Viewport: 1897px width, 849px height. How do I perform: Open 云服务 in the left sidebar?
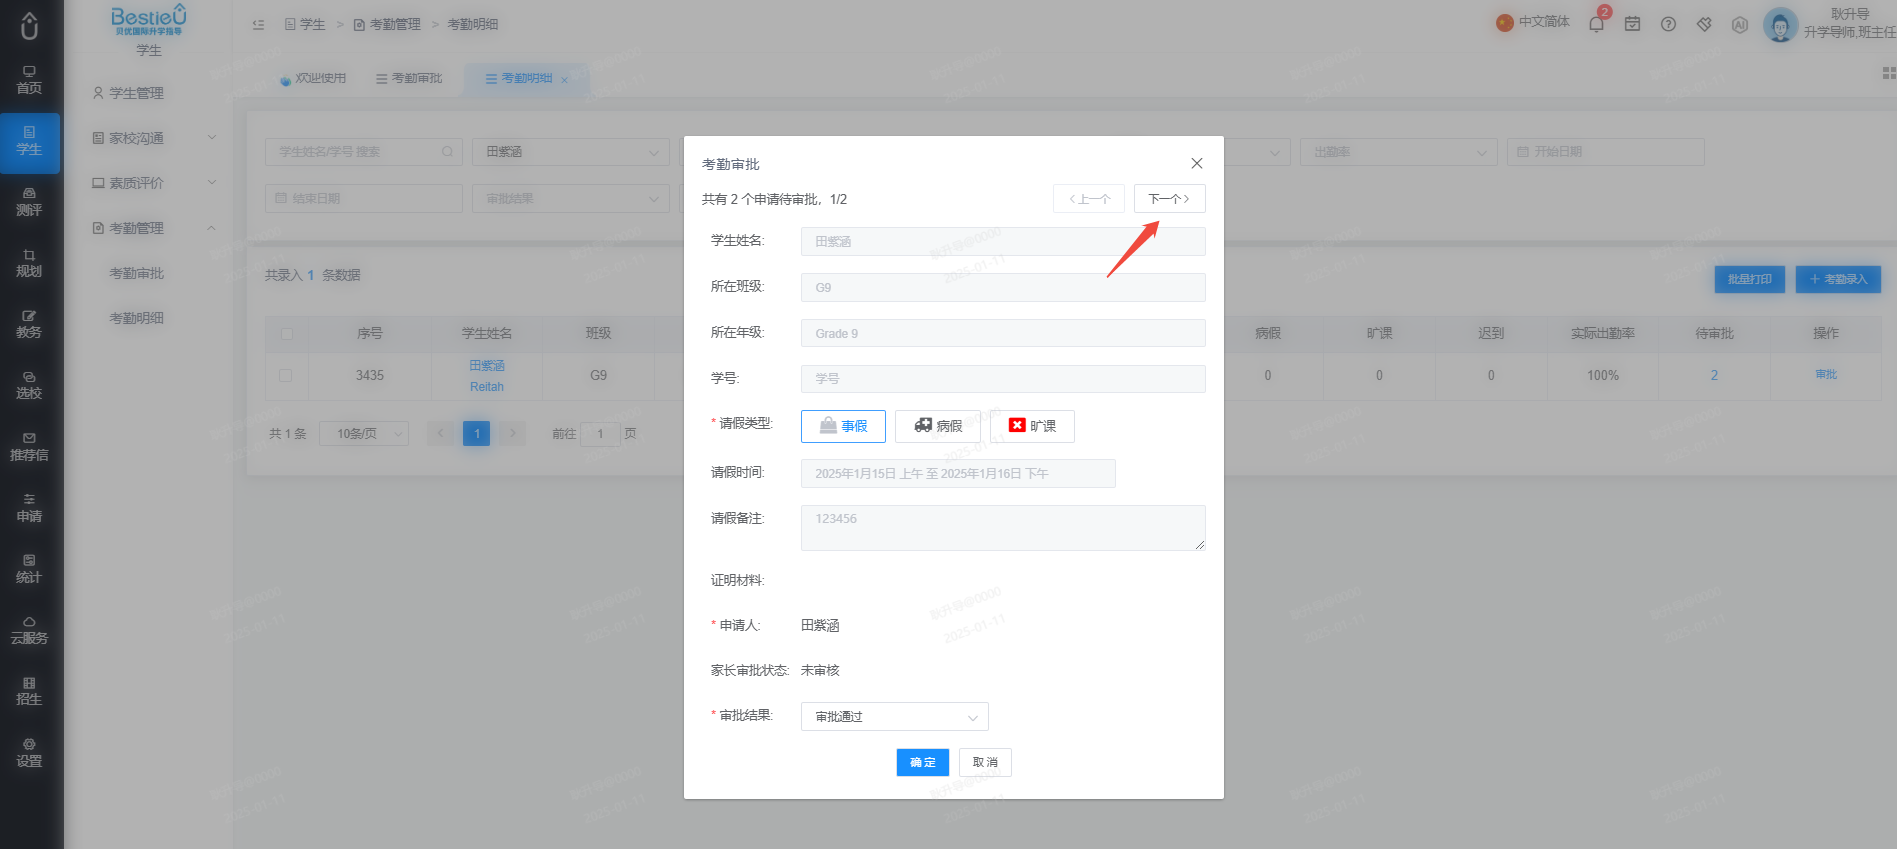pyautogui.click(x=29, y=630)
